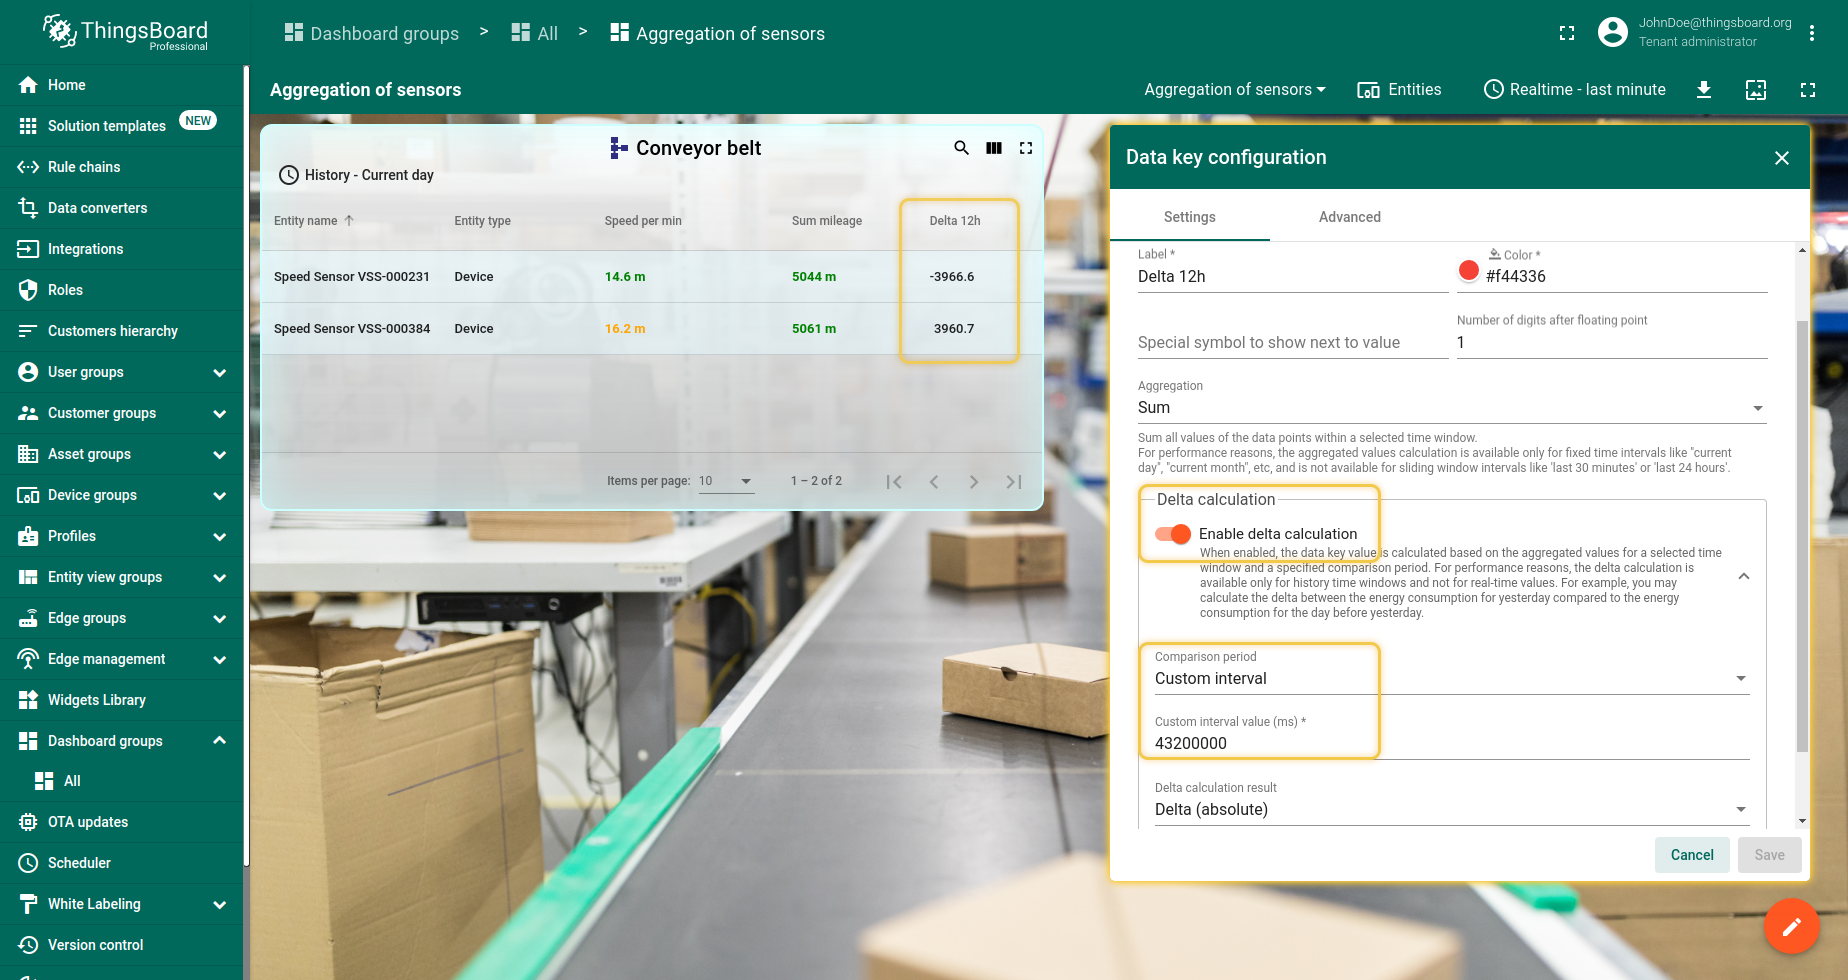
Task: Click the dashboard image settings icon
Action: coord(1756,90)
